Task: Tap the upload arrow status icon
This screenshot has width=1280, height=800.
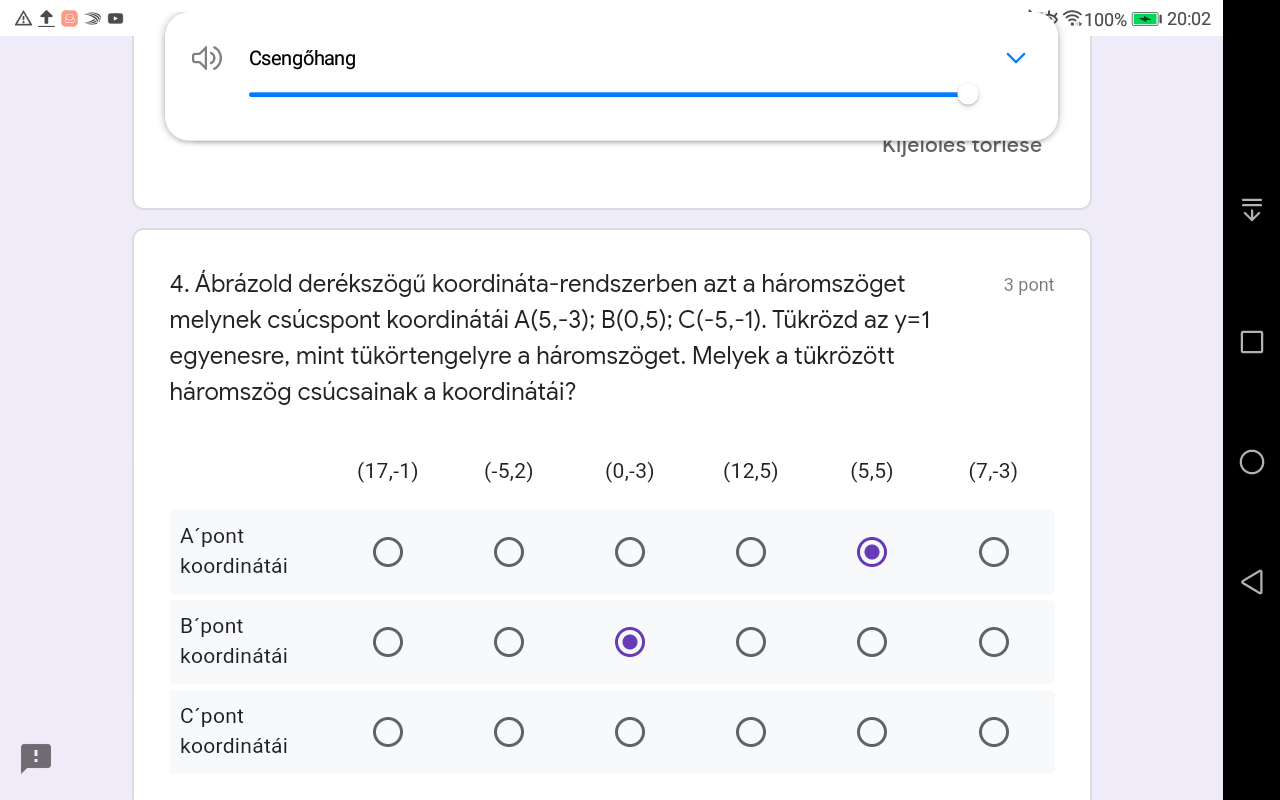Action: [46, 18]
